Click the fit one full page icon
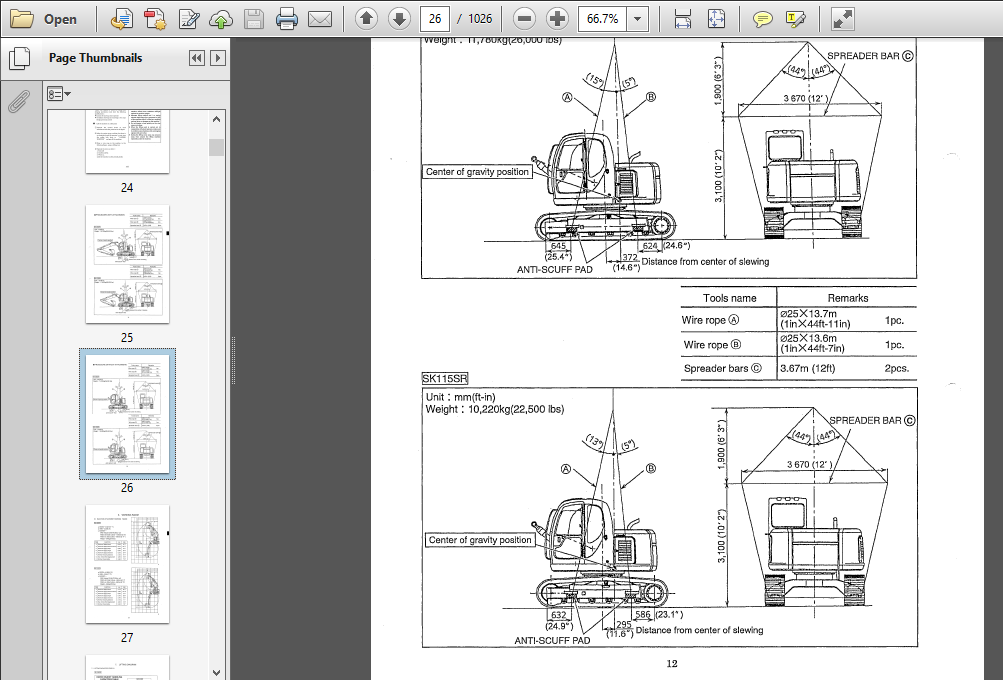 (716, 19)
